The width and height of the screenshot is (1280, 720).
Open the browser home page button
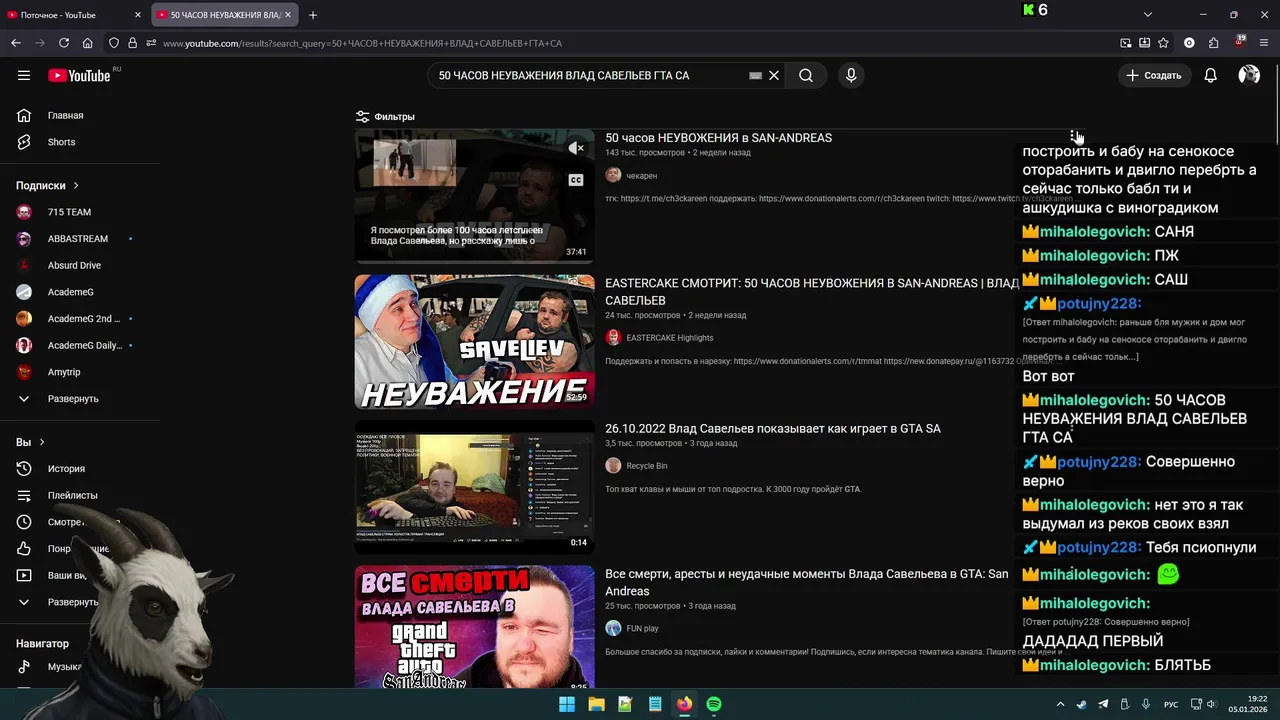88,43
